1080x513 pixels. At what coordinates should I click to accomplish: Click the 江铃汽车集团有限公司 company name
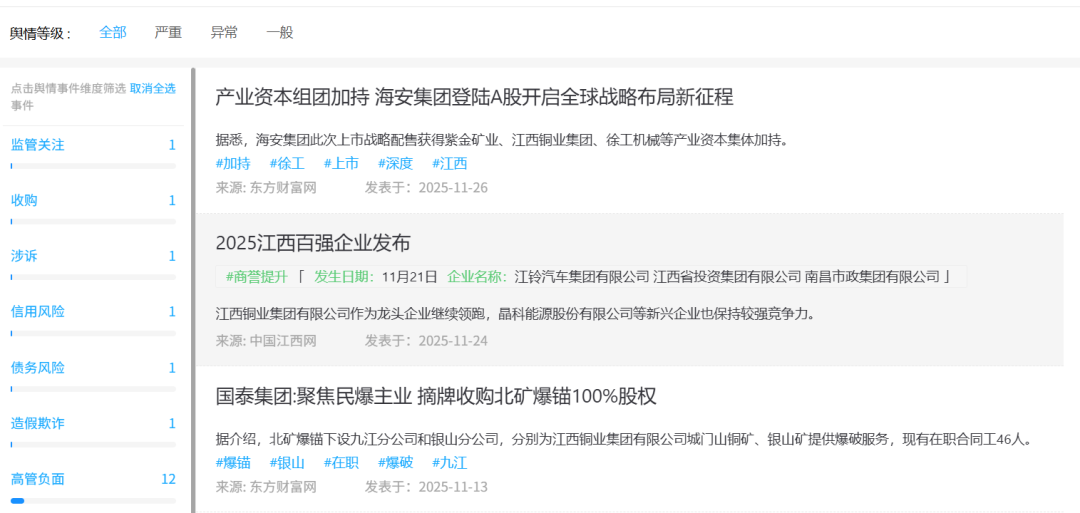click(582, 277)
